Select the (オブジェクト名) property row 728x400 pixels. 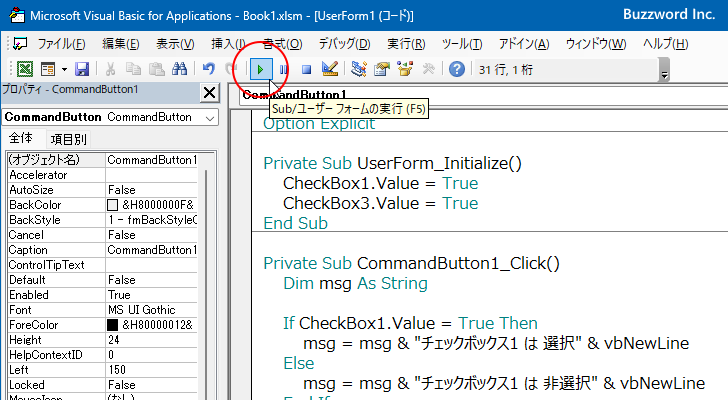pyautogui.click(x=102, y=160)
